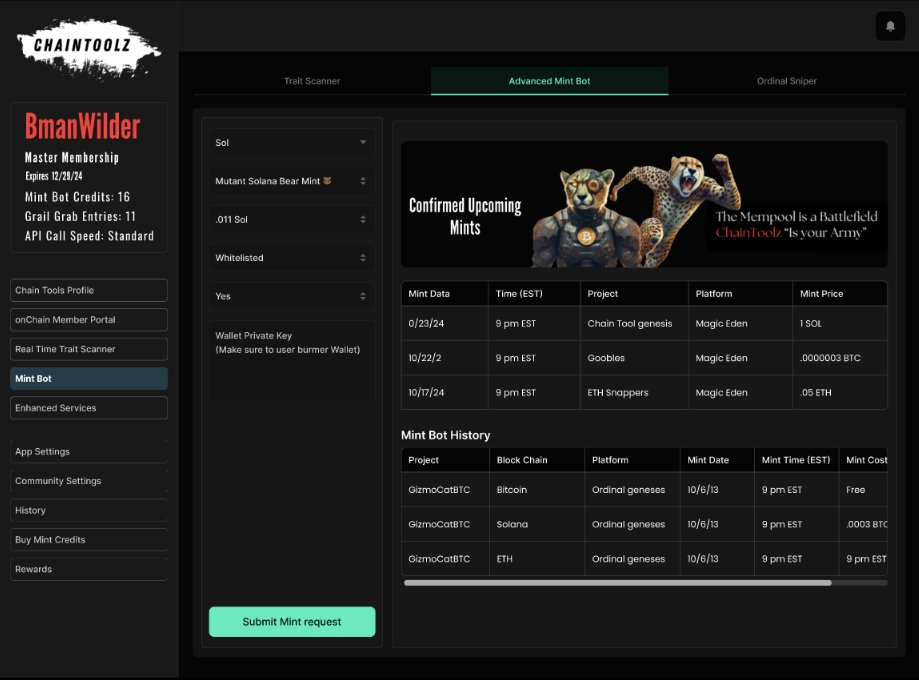This screenshot has width=919, height=680.
Task: Click the Wallet Private Key field
Action: pos(291,361)
